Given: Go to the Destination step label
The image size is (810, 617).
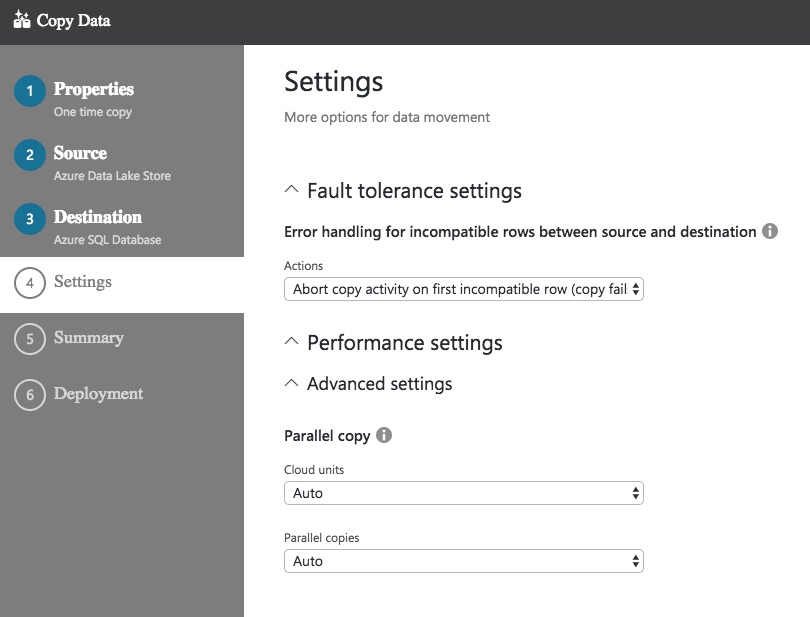Looking at the screenshot, I should coord(98,218).
